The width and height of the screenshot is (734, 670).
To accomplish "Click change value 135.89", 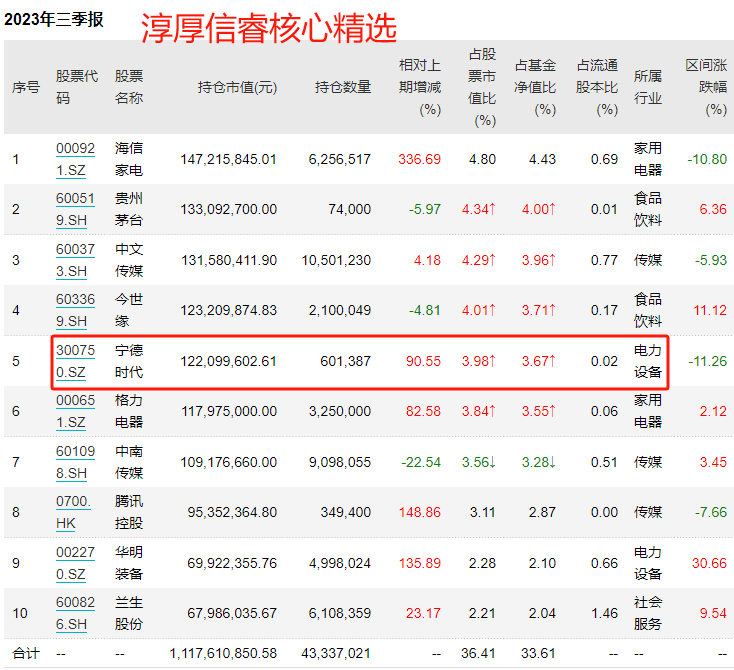I will pos(419,563).
